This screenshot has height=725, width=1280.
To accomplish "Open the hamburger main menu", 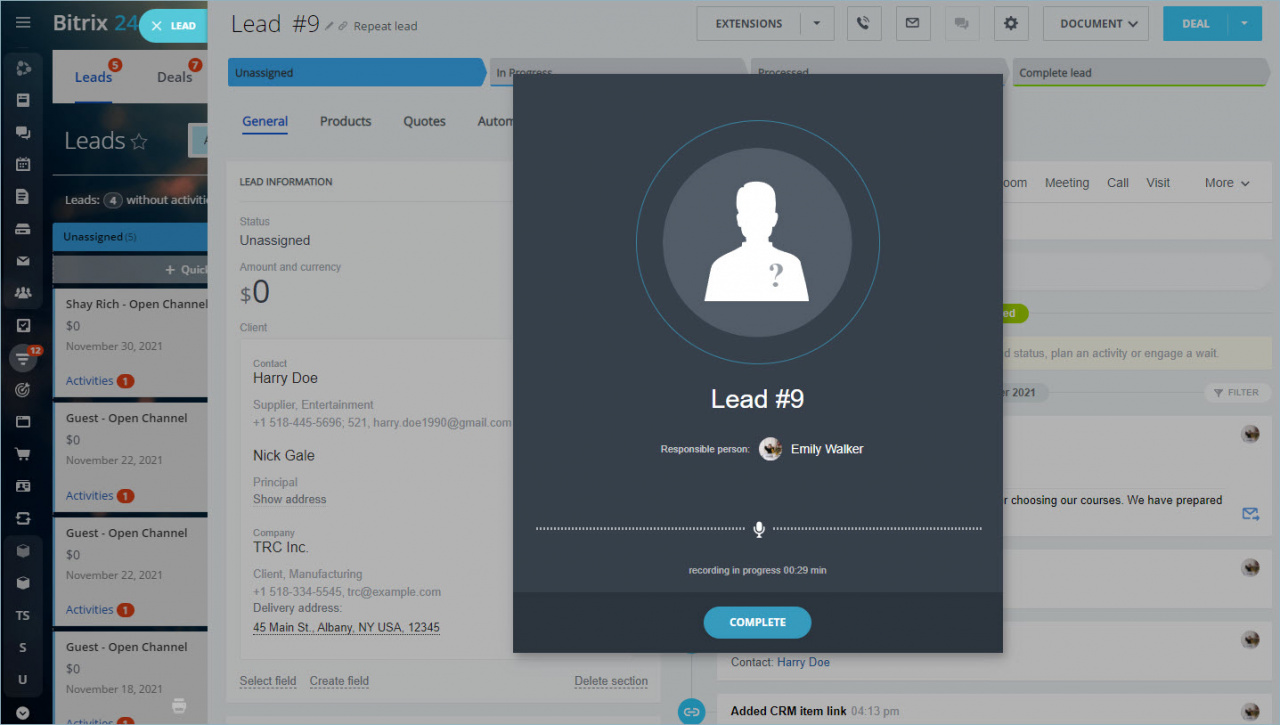I will [x=23, y=22].
